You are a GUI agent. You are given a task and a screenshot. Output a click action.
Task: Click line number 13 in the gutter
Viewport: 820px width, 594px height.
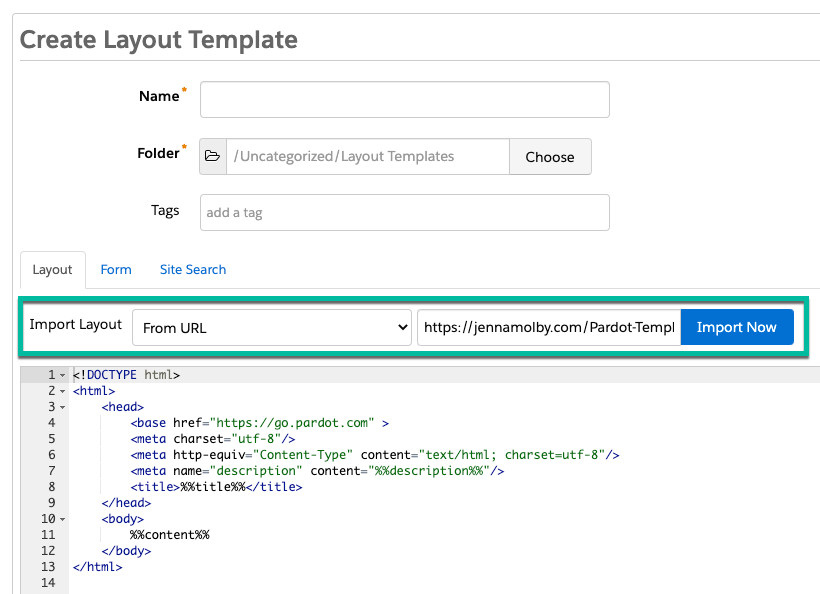46,567
